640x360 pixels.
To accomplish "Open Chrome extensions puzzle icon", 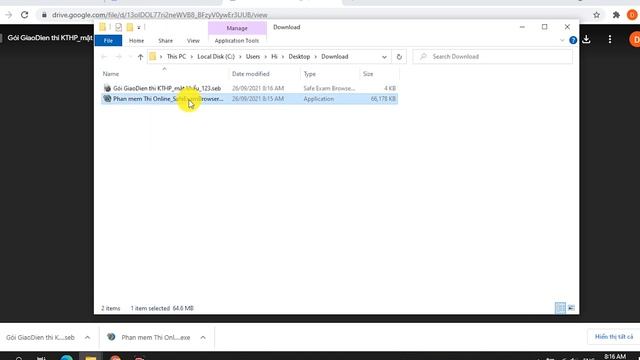I will (x=616, y=15).
